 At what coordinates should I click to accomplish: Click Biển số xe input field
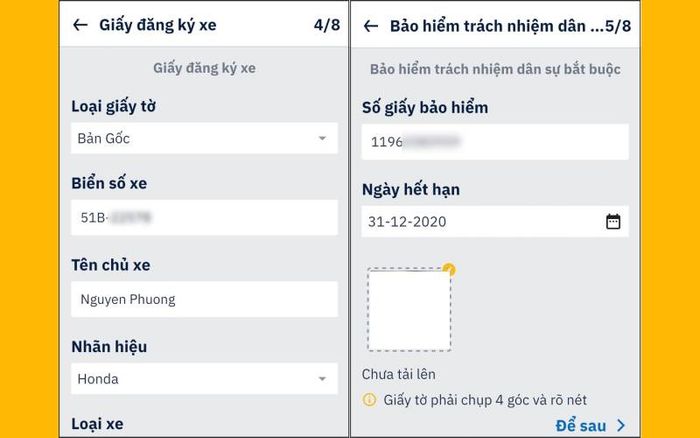204,217
